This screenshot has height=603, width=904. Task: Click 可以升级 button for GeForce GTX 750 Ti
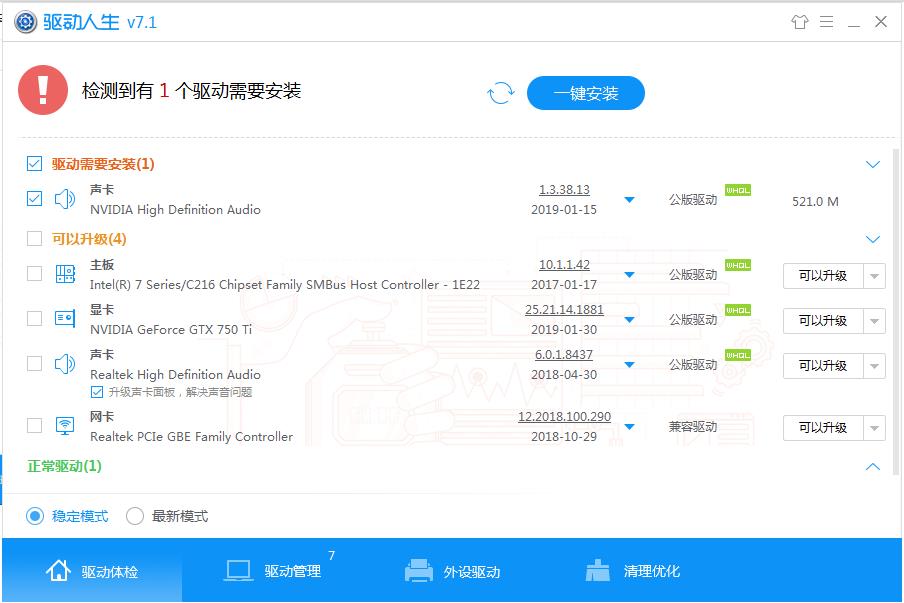coord(823,321)
